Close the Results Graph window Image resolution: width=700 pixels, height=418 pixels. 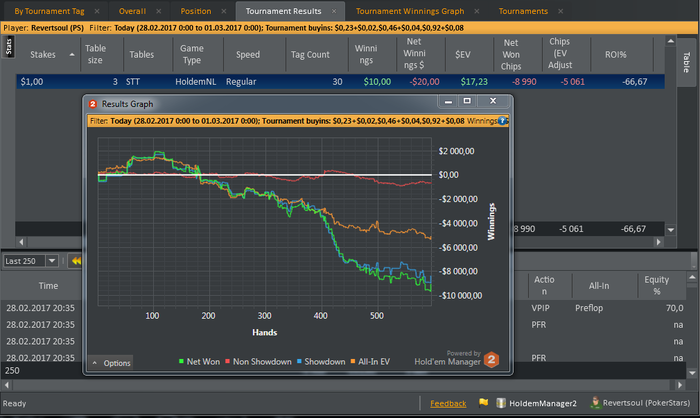click(493, 101)
